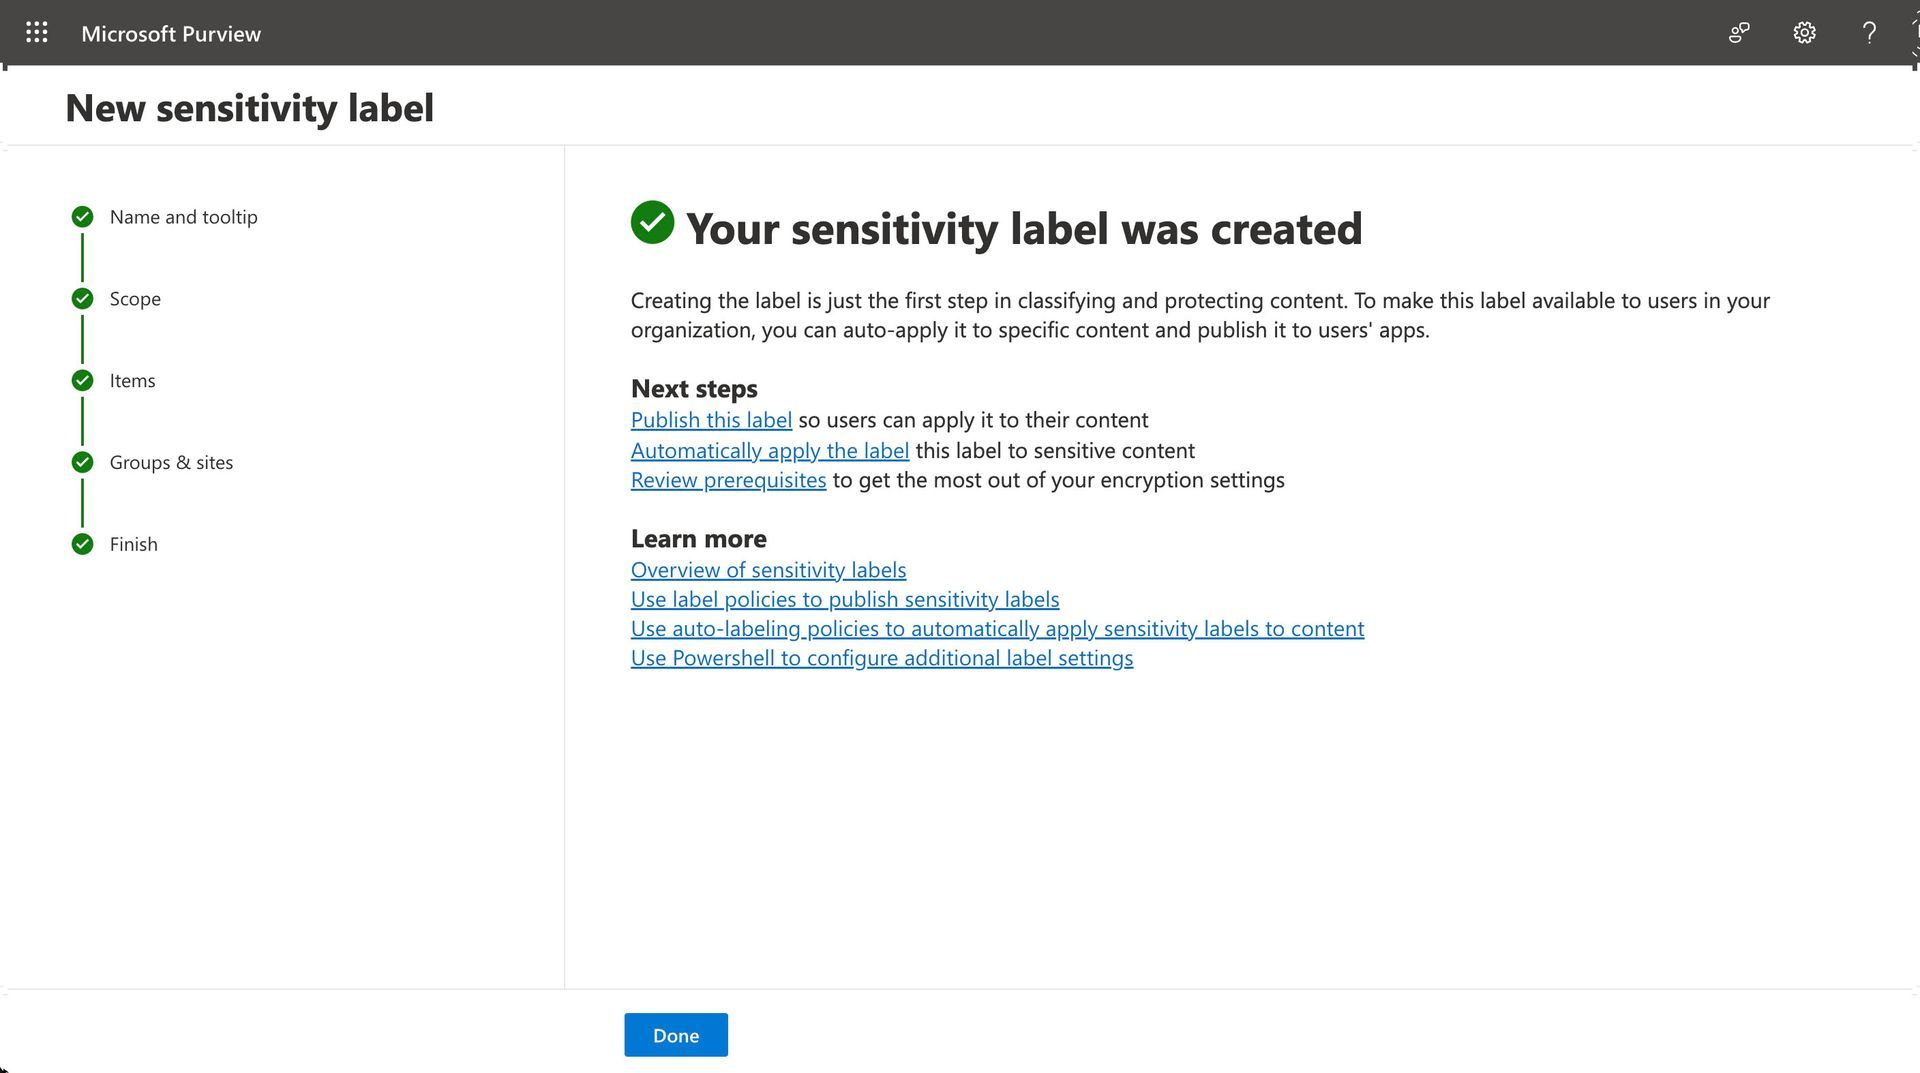Open the Automatically apply the label link

[x=770, y=450]
